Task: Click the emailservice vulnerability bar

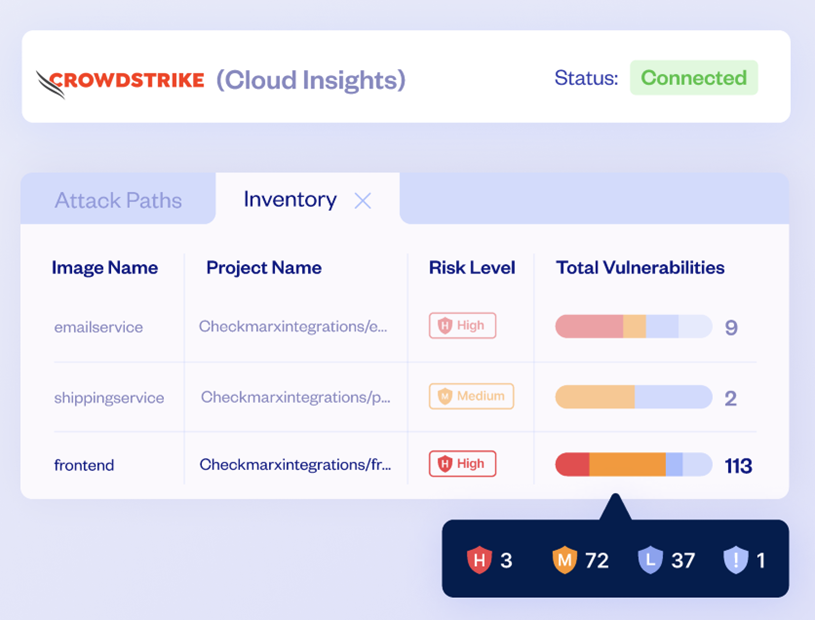Action: [634, 326]
